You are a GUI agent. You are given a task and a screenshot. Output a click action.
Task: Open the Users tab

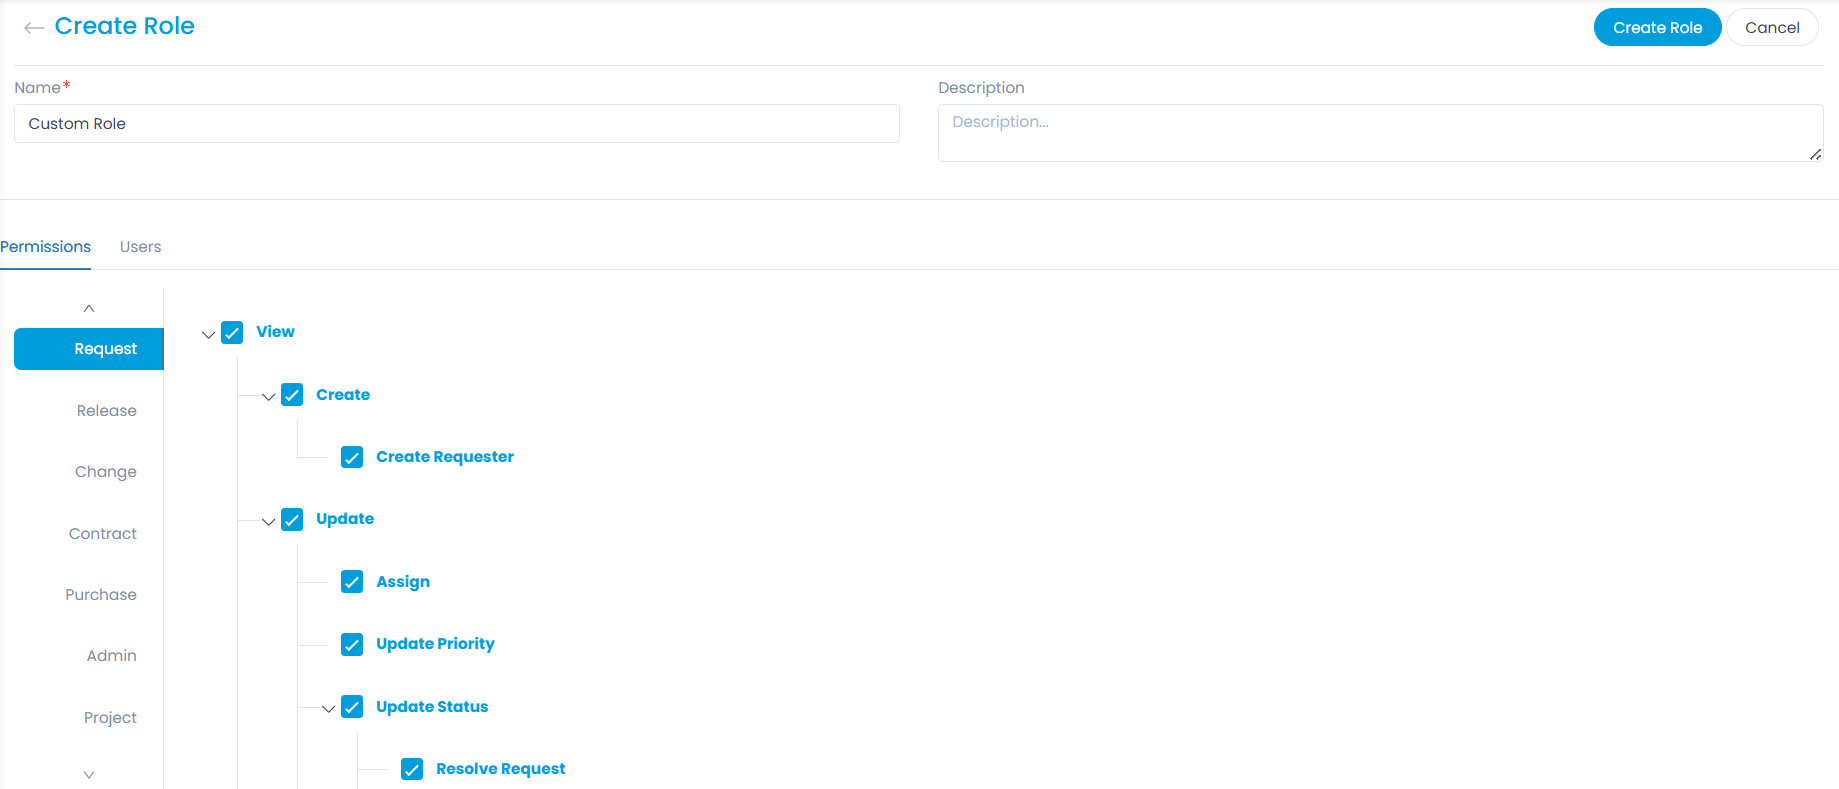point(140,247)
